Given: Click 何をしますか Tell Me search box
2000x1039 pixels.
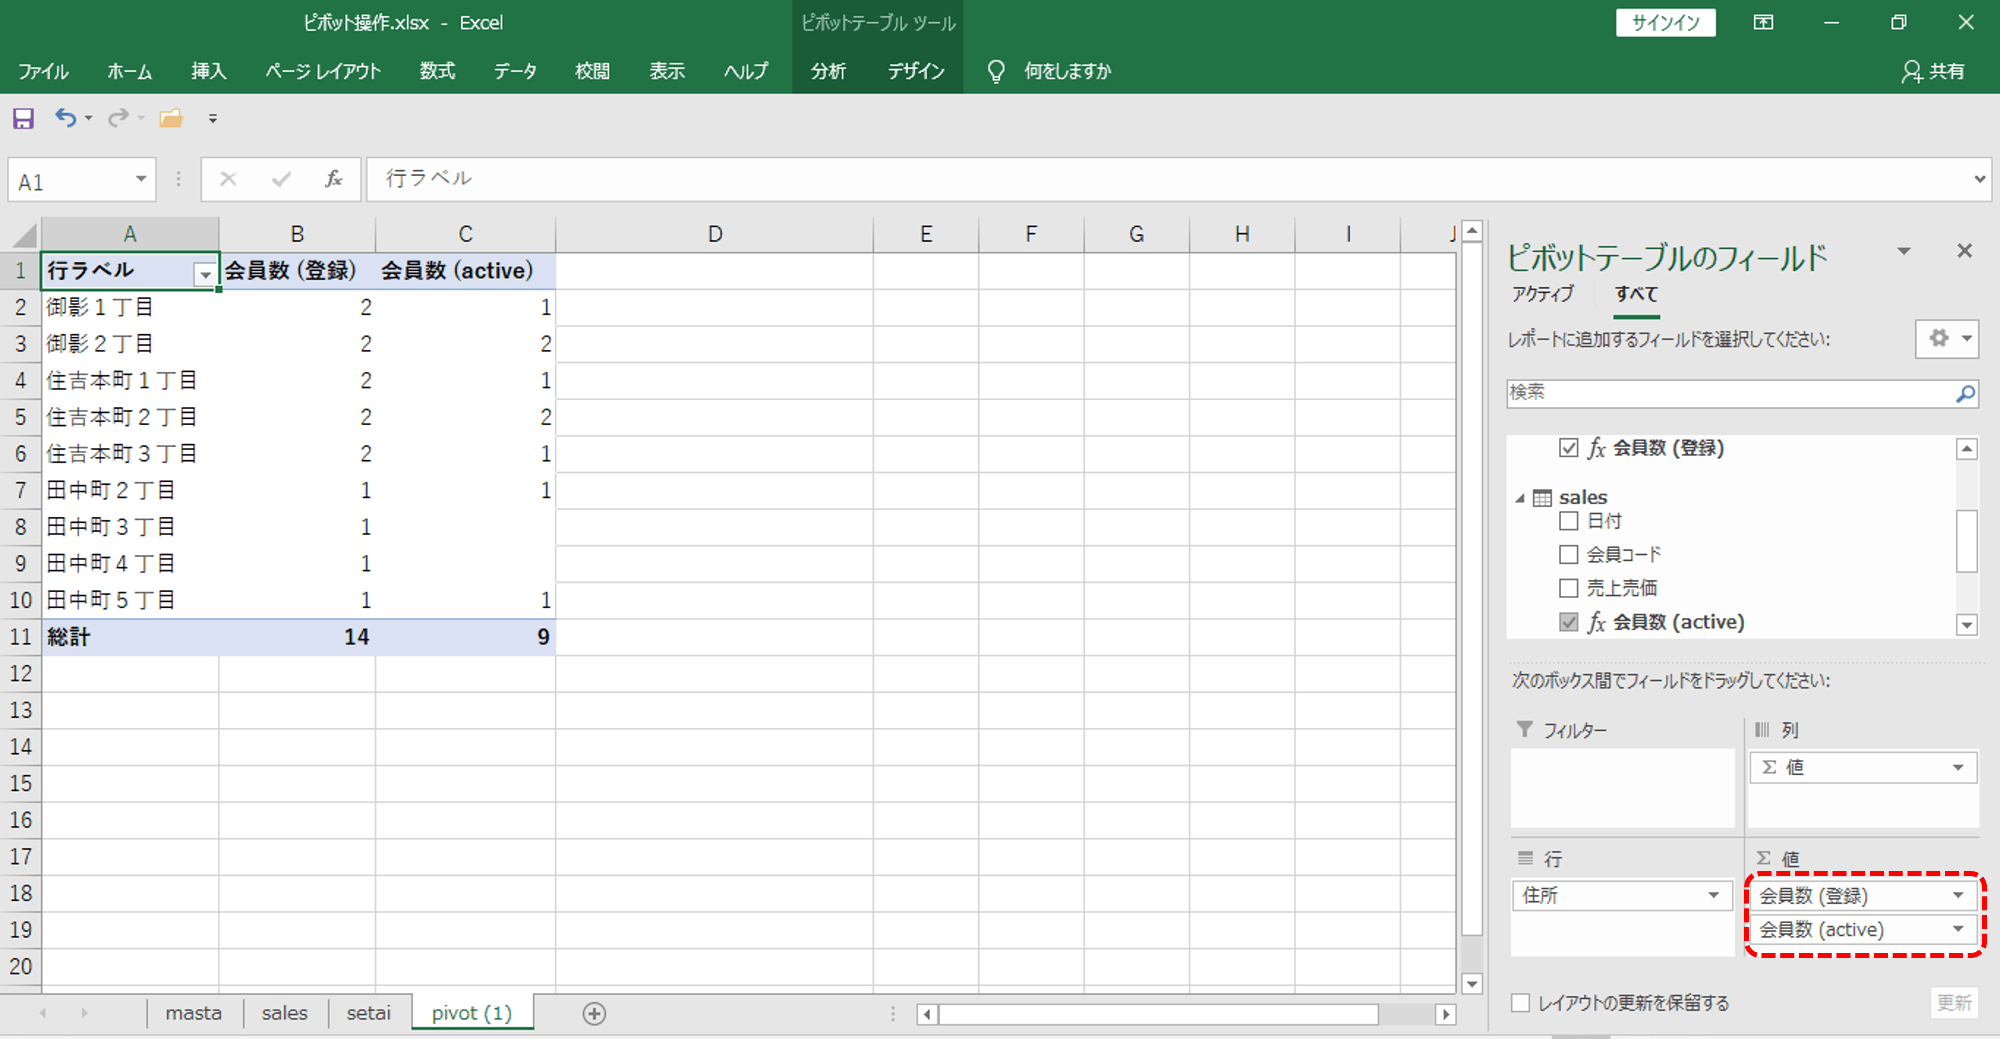Looking at the screenshot, I should pyautogui.click(x=1068, y=71).
